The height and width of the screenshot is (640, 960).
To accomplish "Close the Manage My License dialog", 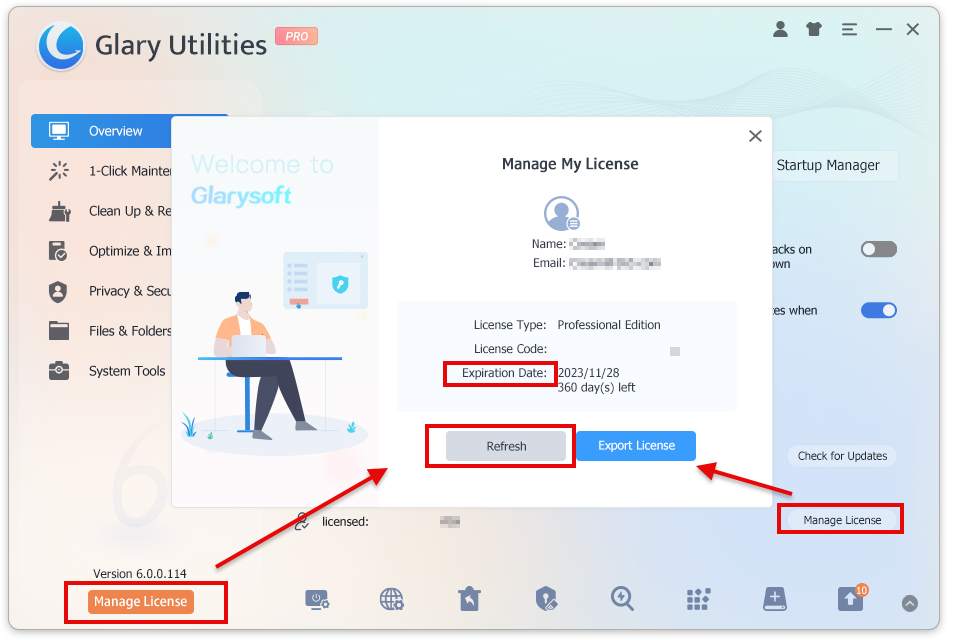I will point(756,136).
